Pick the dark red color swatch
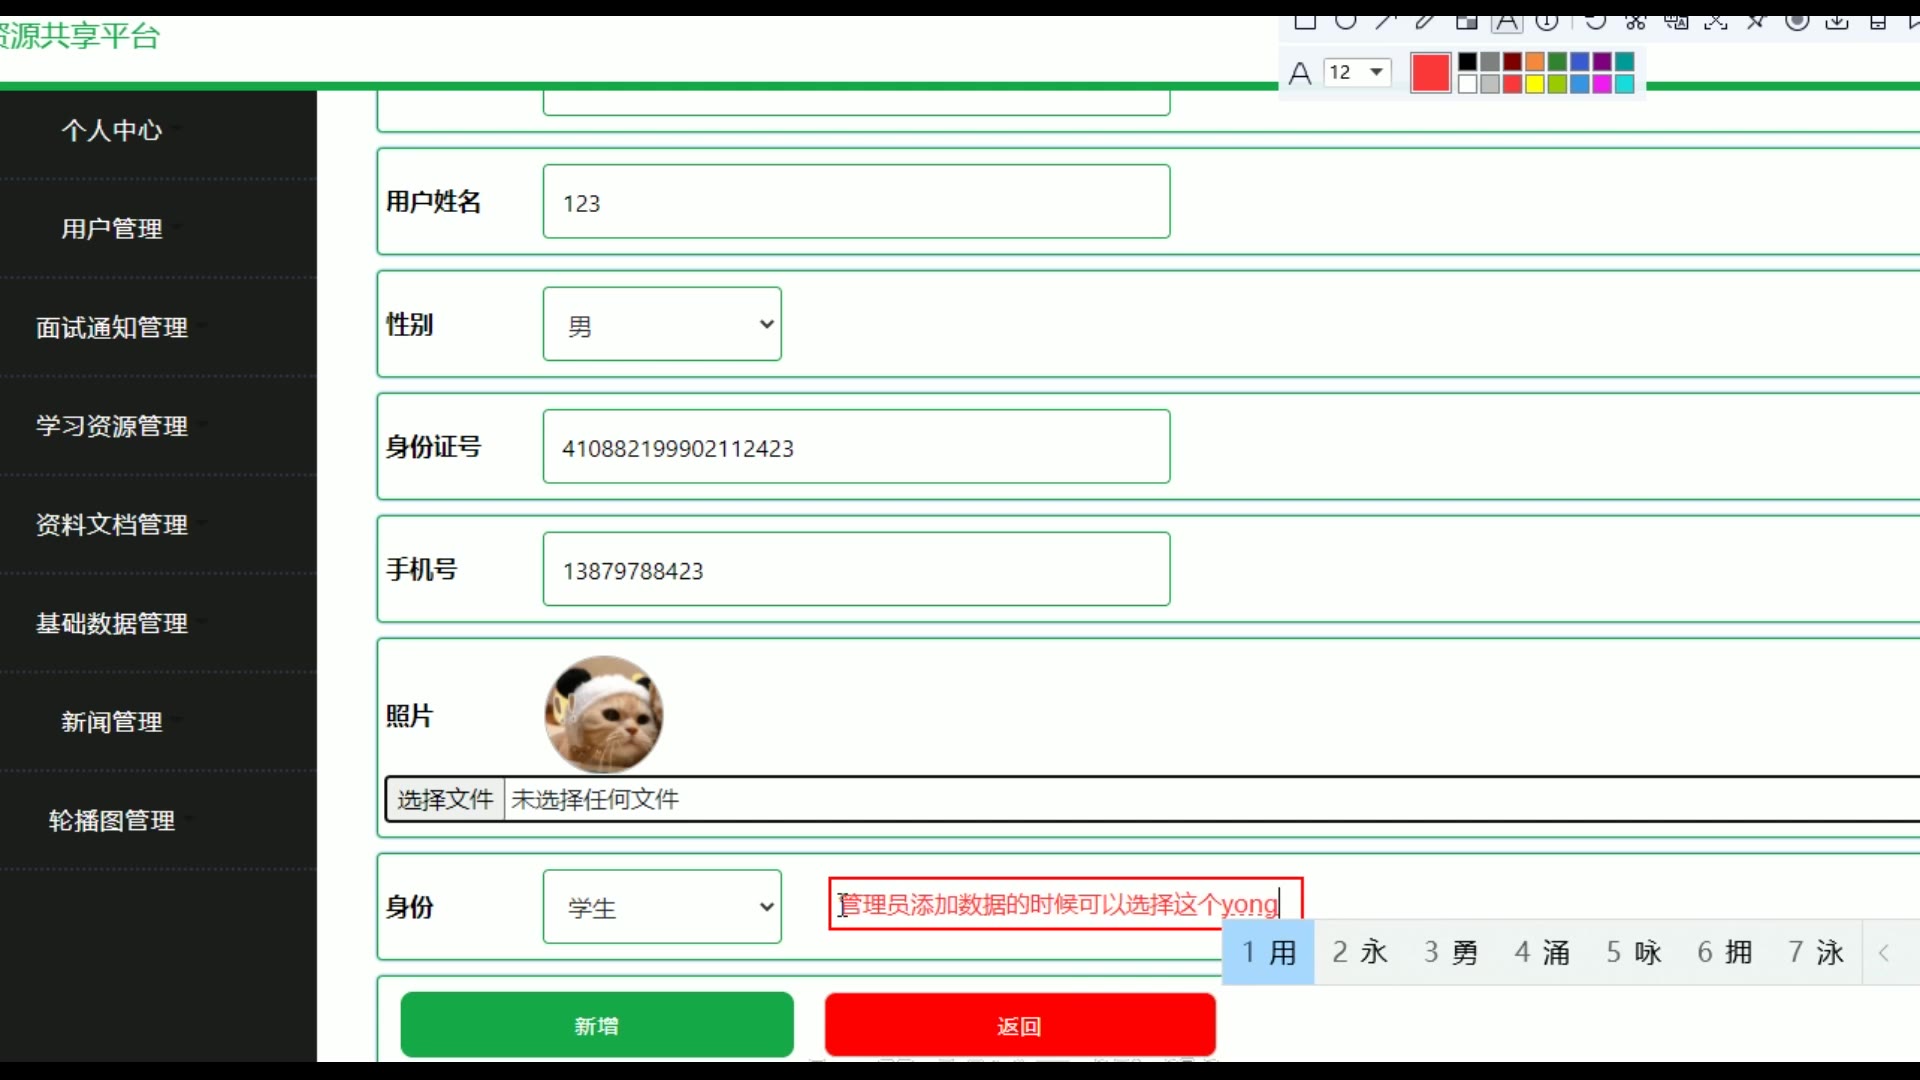Image resolution: width=1920 pixels, height=1080 pixels. pos(1512,62)
